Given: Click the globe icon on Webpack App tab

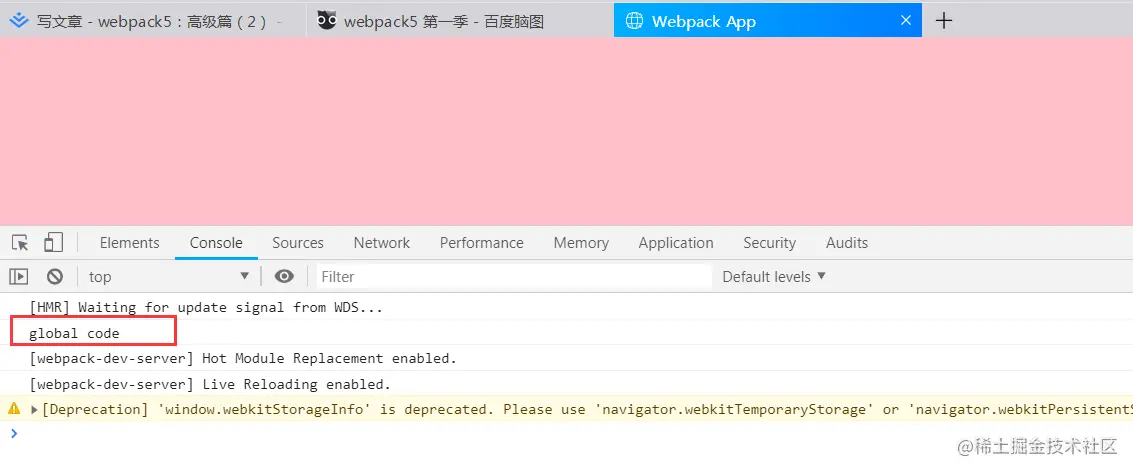Looking at the screenshot, I should click(x=634, y=21).
